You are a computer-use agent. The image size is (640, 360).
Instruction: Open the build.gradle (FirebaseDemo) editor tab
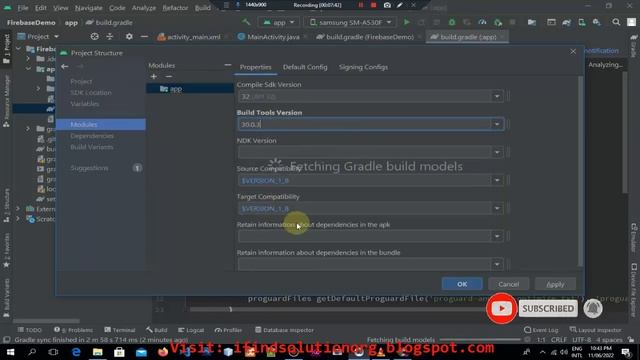[x=369, y=37]
